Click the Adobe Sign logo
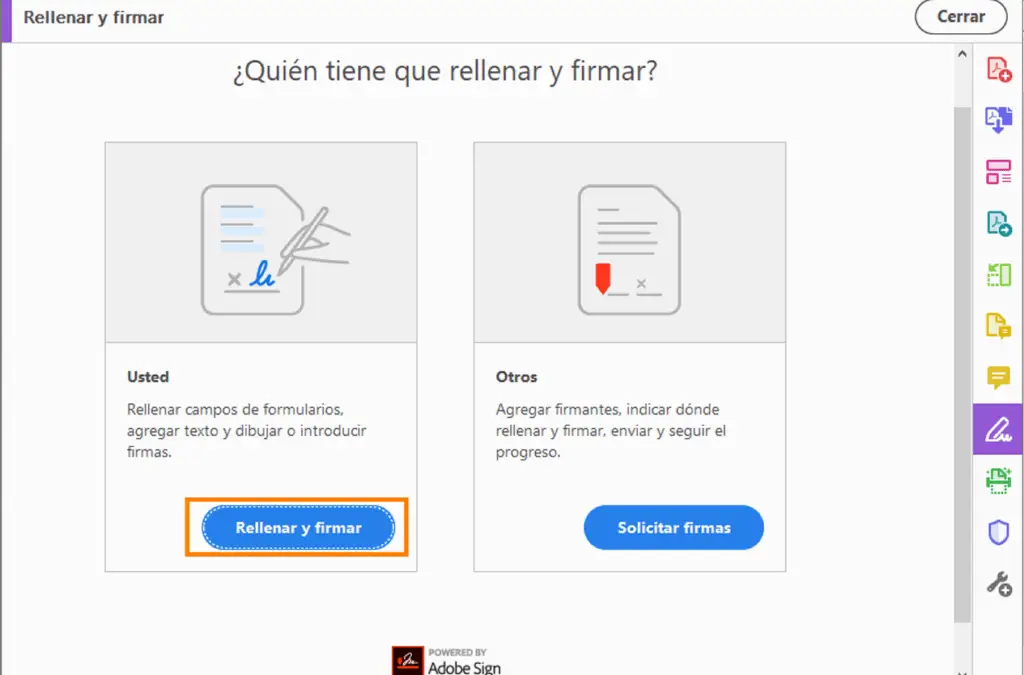Screen dimensions: 1024x675 pos(447,661)
